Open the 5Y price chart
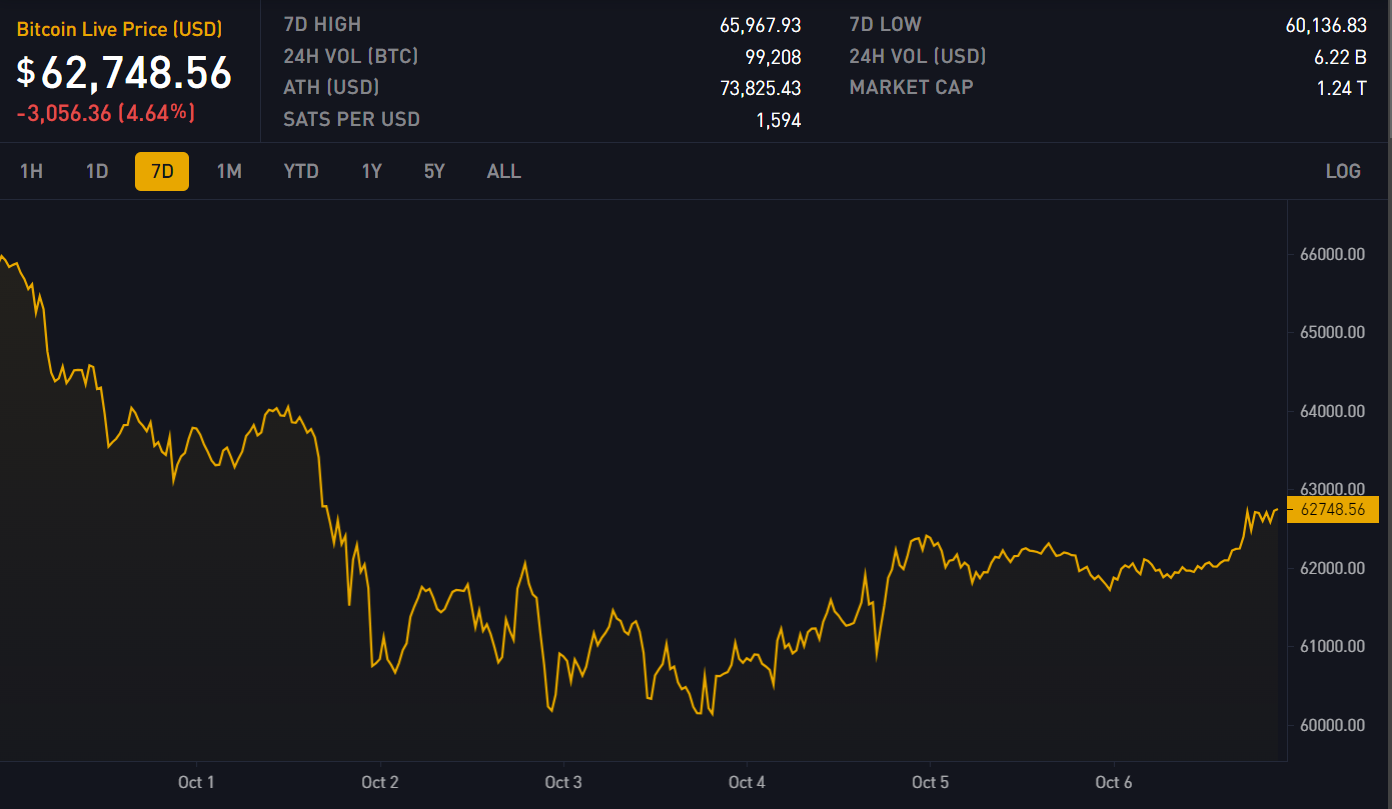Viewport: 1392px width, 809px height. tap(434, 171)
